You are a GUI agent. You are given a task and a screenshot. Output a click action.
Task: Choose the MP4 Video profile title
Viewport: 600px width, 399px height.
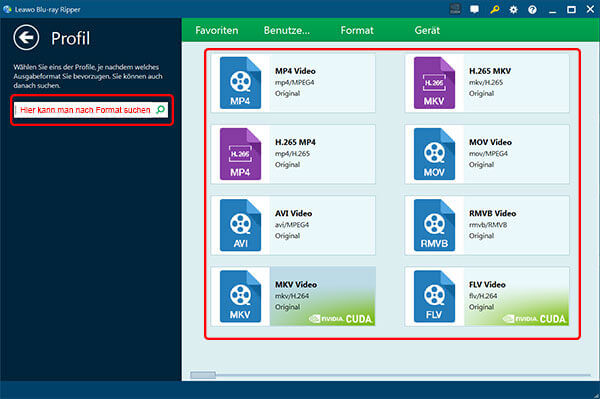[x=295, y=71]
